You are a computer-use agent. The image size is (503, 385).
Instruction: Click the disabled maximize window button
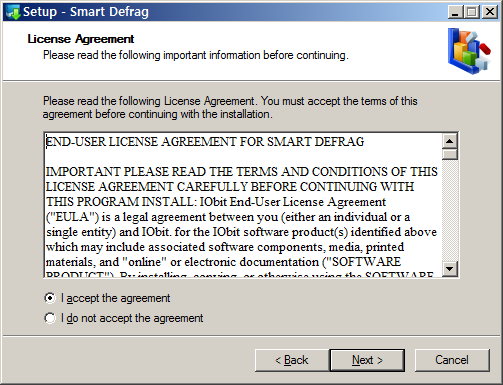pos(472,12)
